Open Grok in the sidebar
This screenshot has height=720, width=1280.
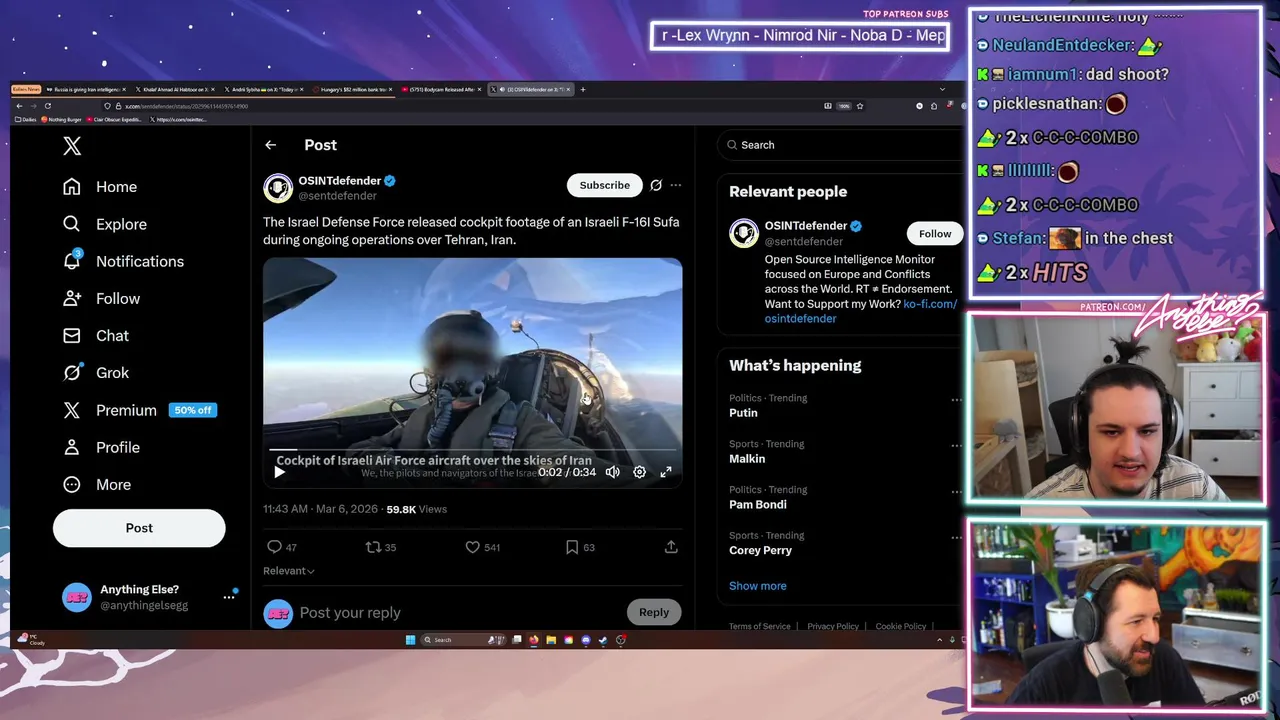(96, 372)
